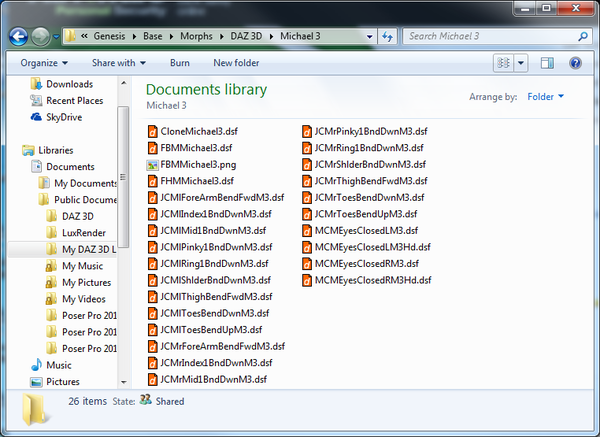Screen dimensions: 600x437
Task: Select LuxRender folder in navigation tree
Action: click(75, 233)
